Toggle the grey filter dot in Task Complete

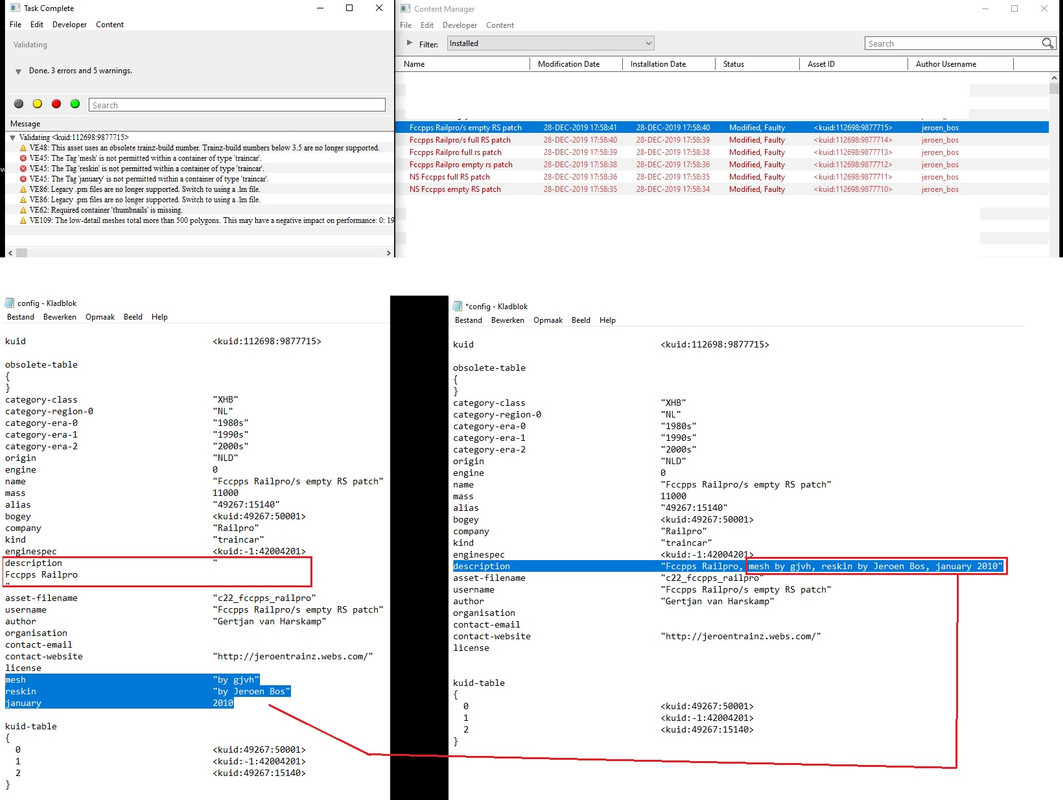(19, 104)
